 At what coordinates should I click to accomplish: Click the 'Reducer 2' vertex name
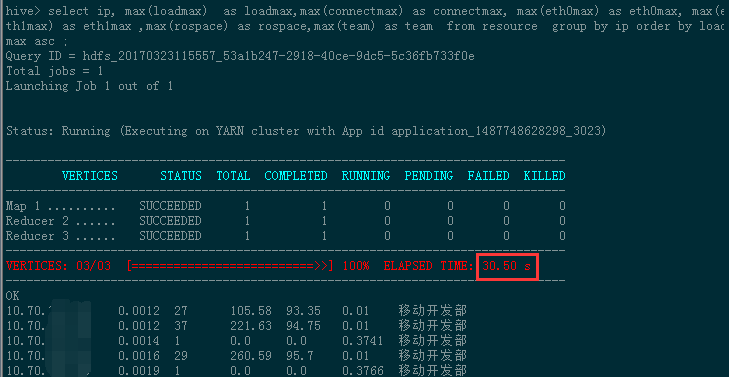pos(37,221)
